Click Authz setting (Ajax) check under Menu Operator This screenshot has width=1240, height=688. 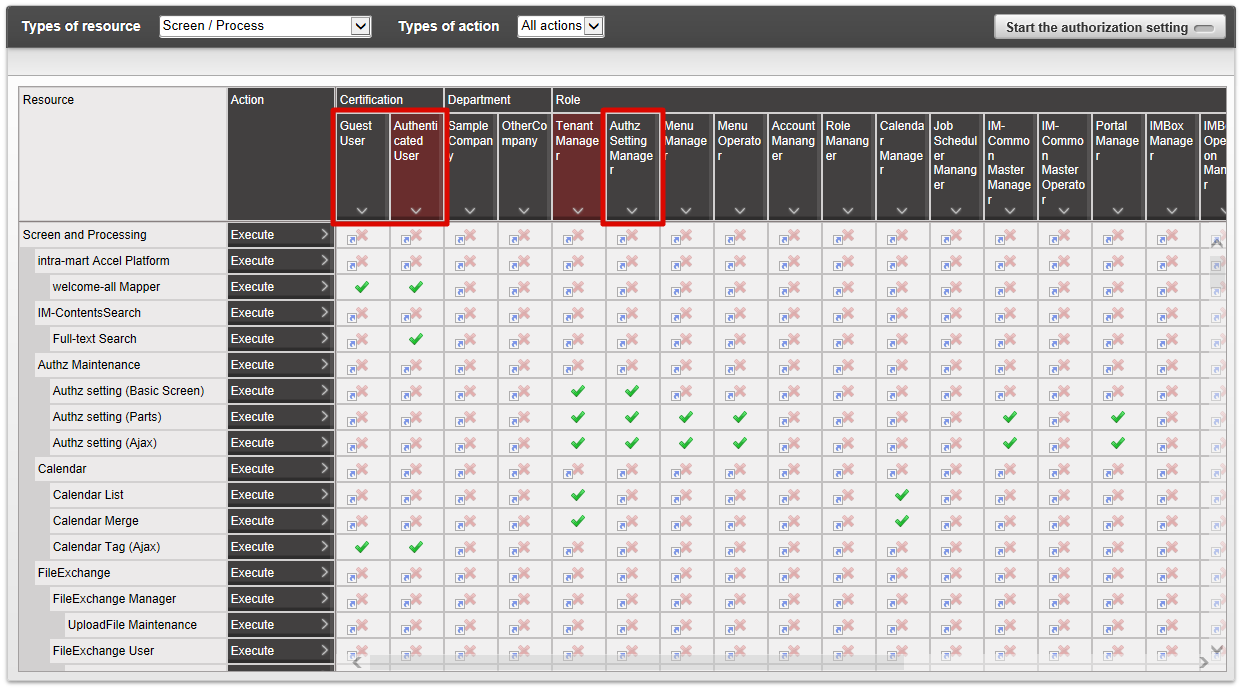point(740,443)
